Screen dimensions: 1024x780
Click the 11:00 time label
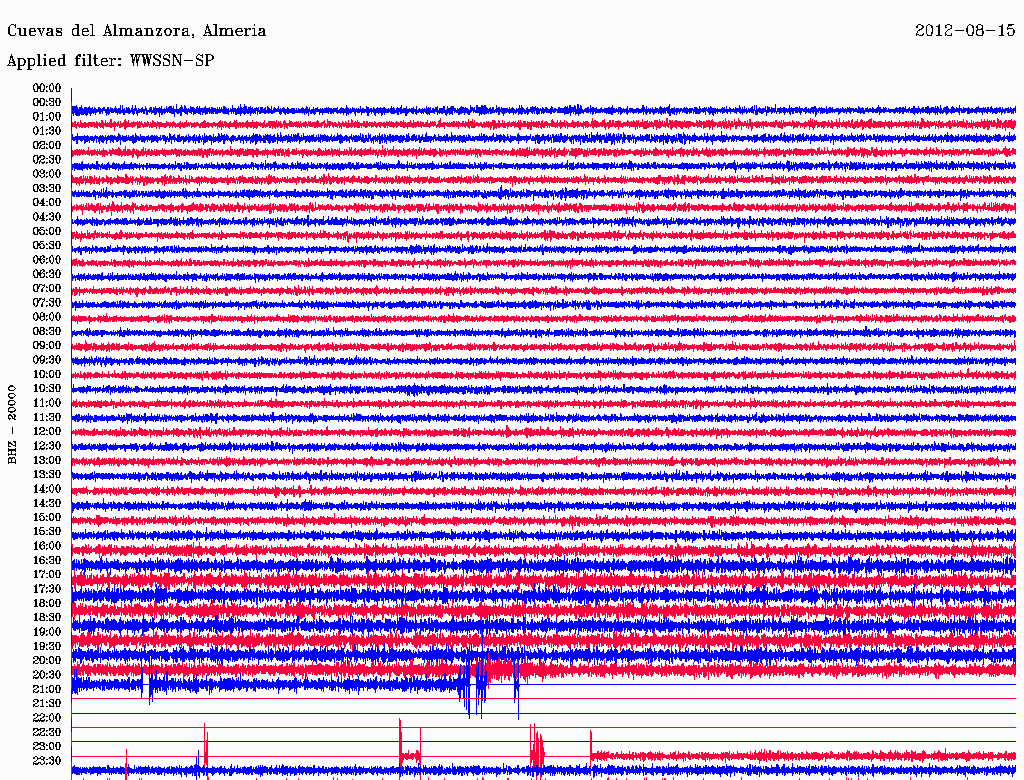tap(47, 403)
